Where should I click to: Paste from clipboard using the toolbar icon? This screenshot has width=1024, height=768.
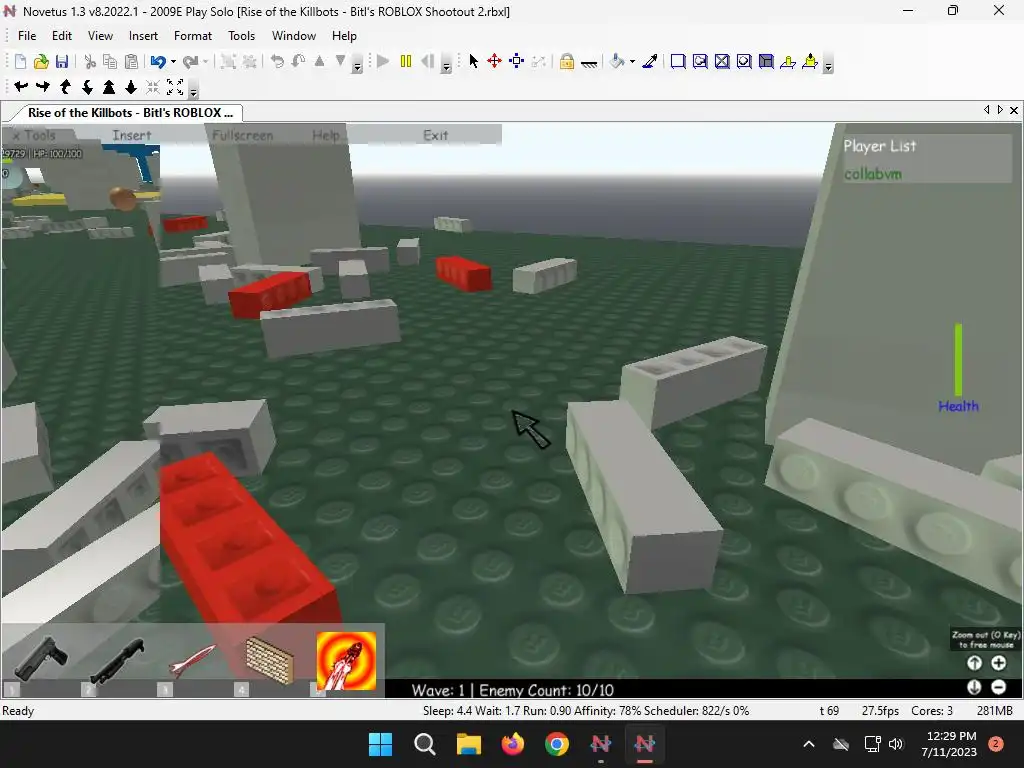(131, 61)
